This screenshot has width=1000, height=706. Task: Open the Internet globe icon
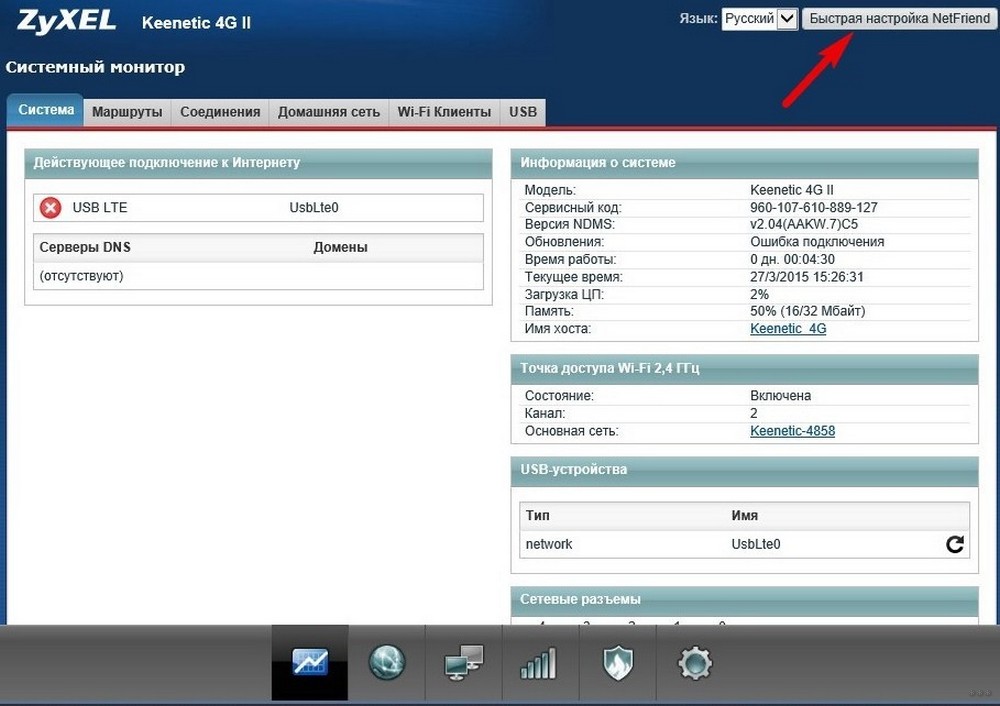387,663
